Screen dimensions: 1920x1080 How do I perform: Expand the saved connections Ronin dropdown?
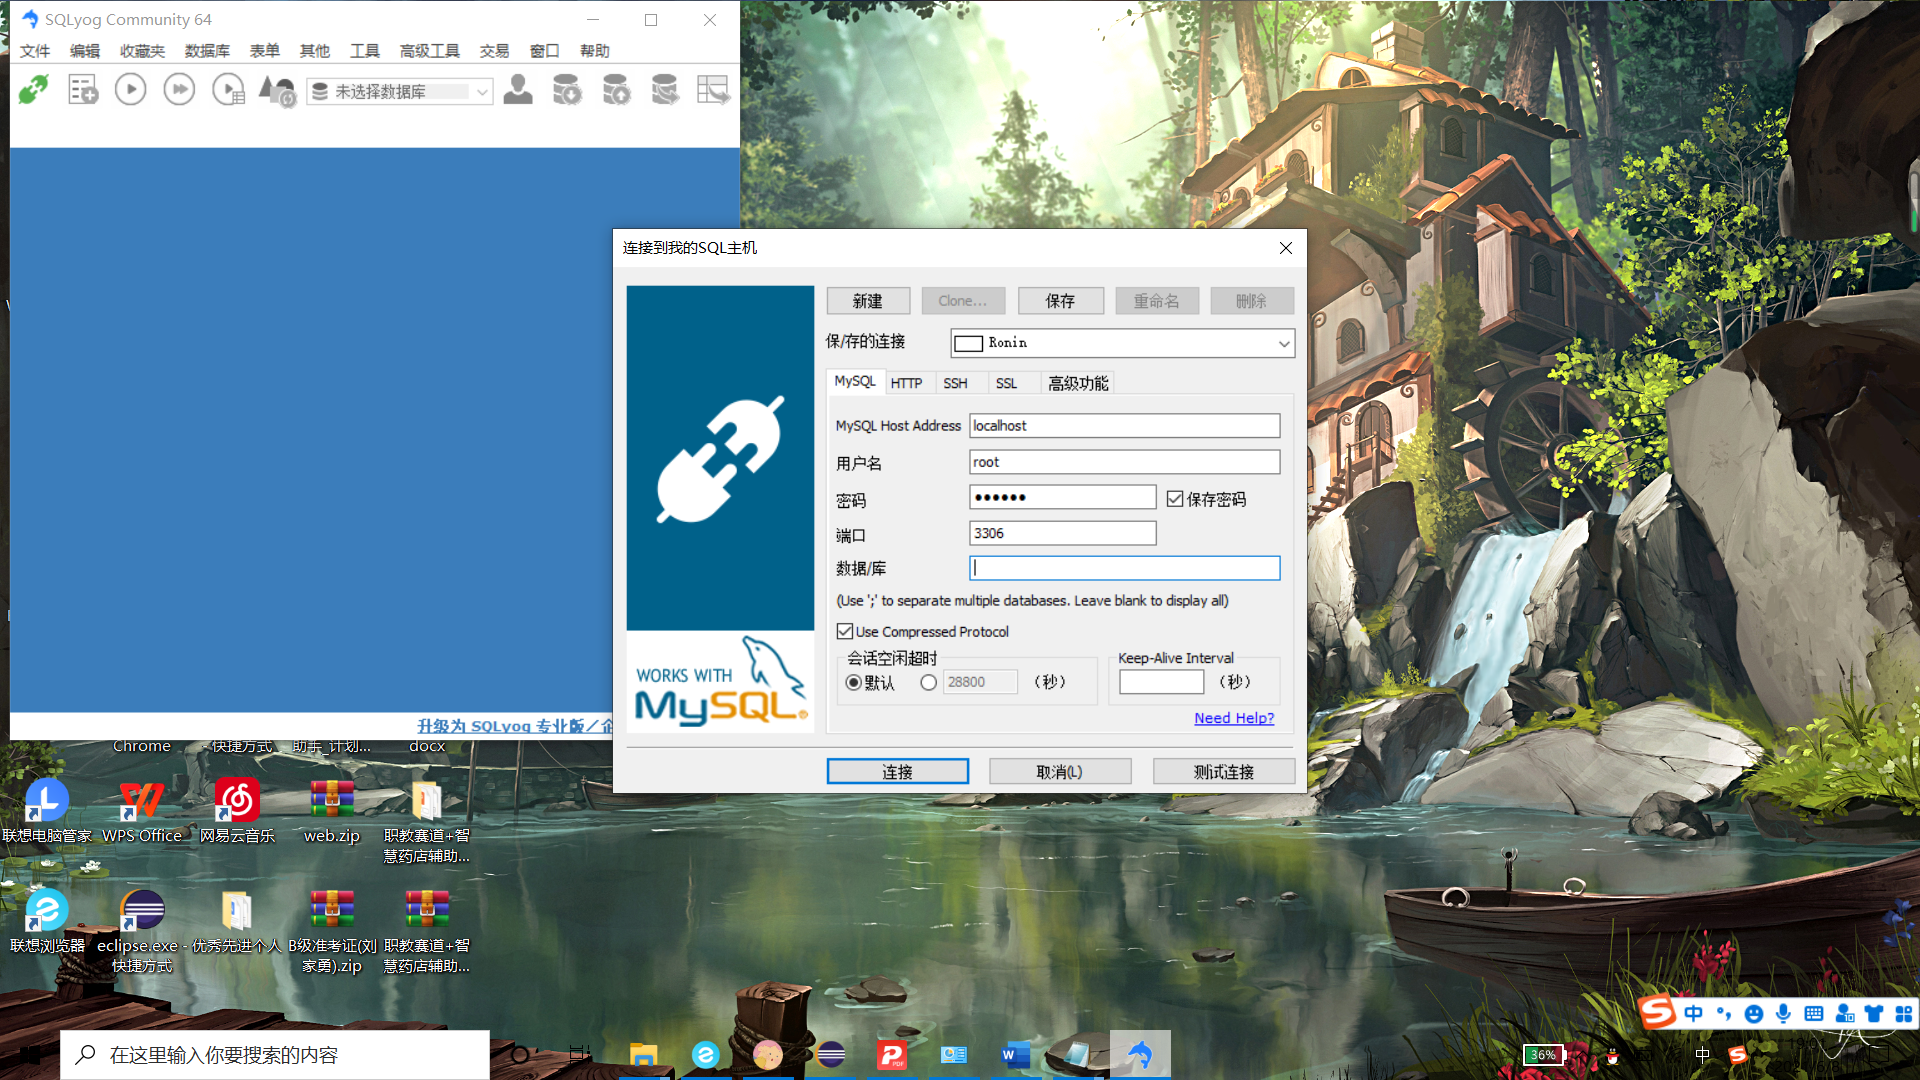point(1283,343)
